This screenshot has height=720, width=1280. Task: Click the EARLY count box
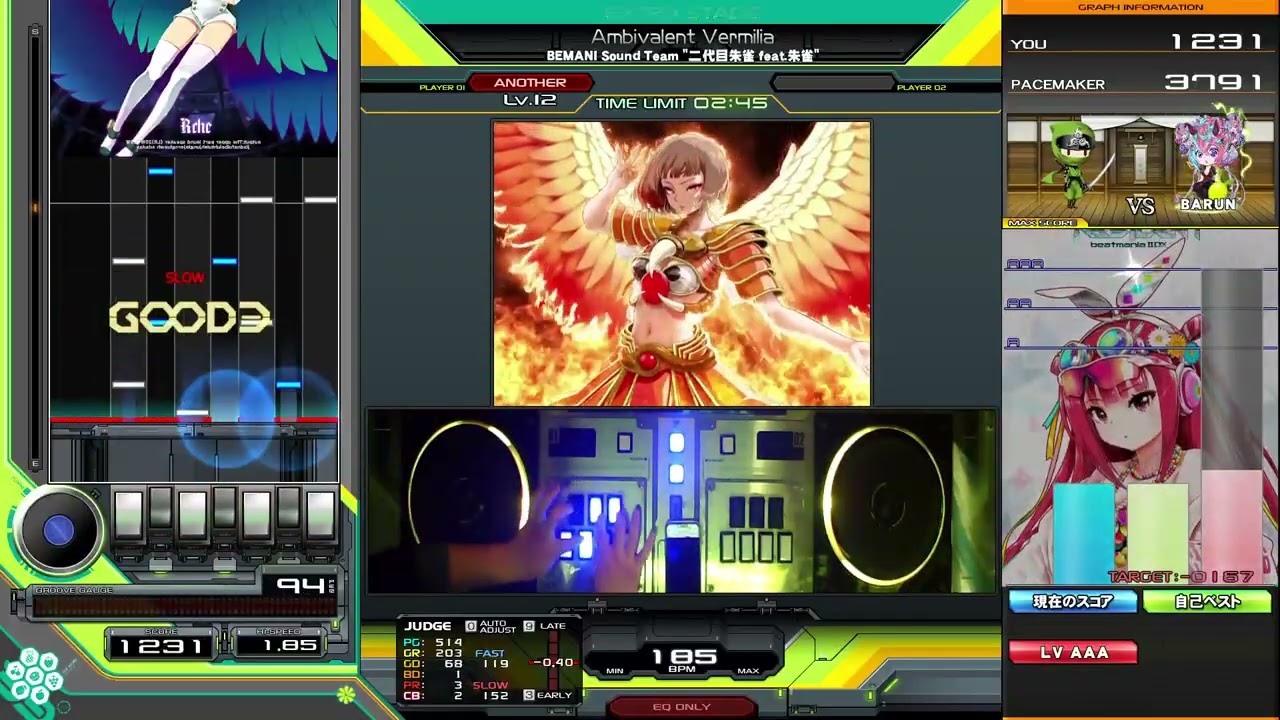(529, 695)
